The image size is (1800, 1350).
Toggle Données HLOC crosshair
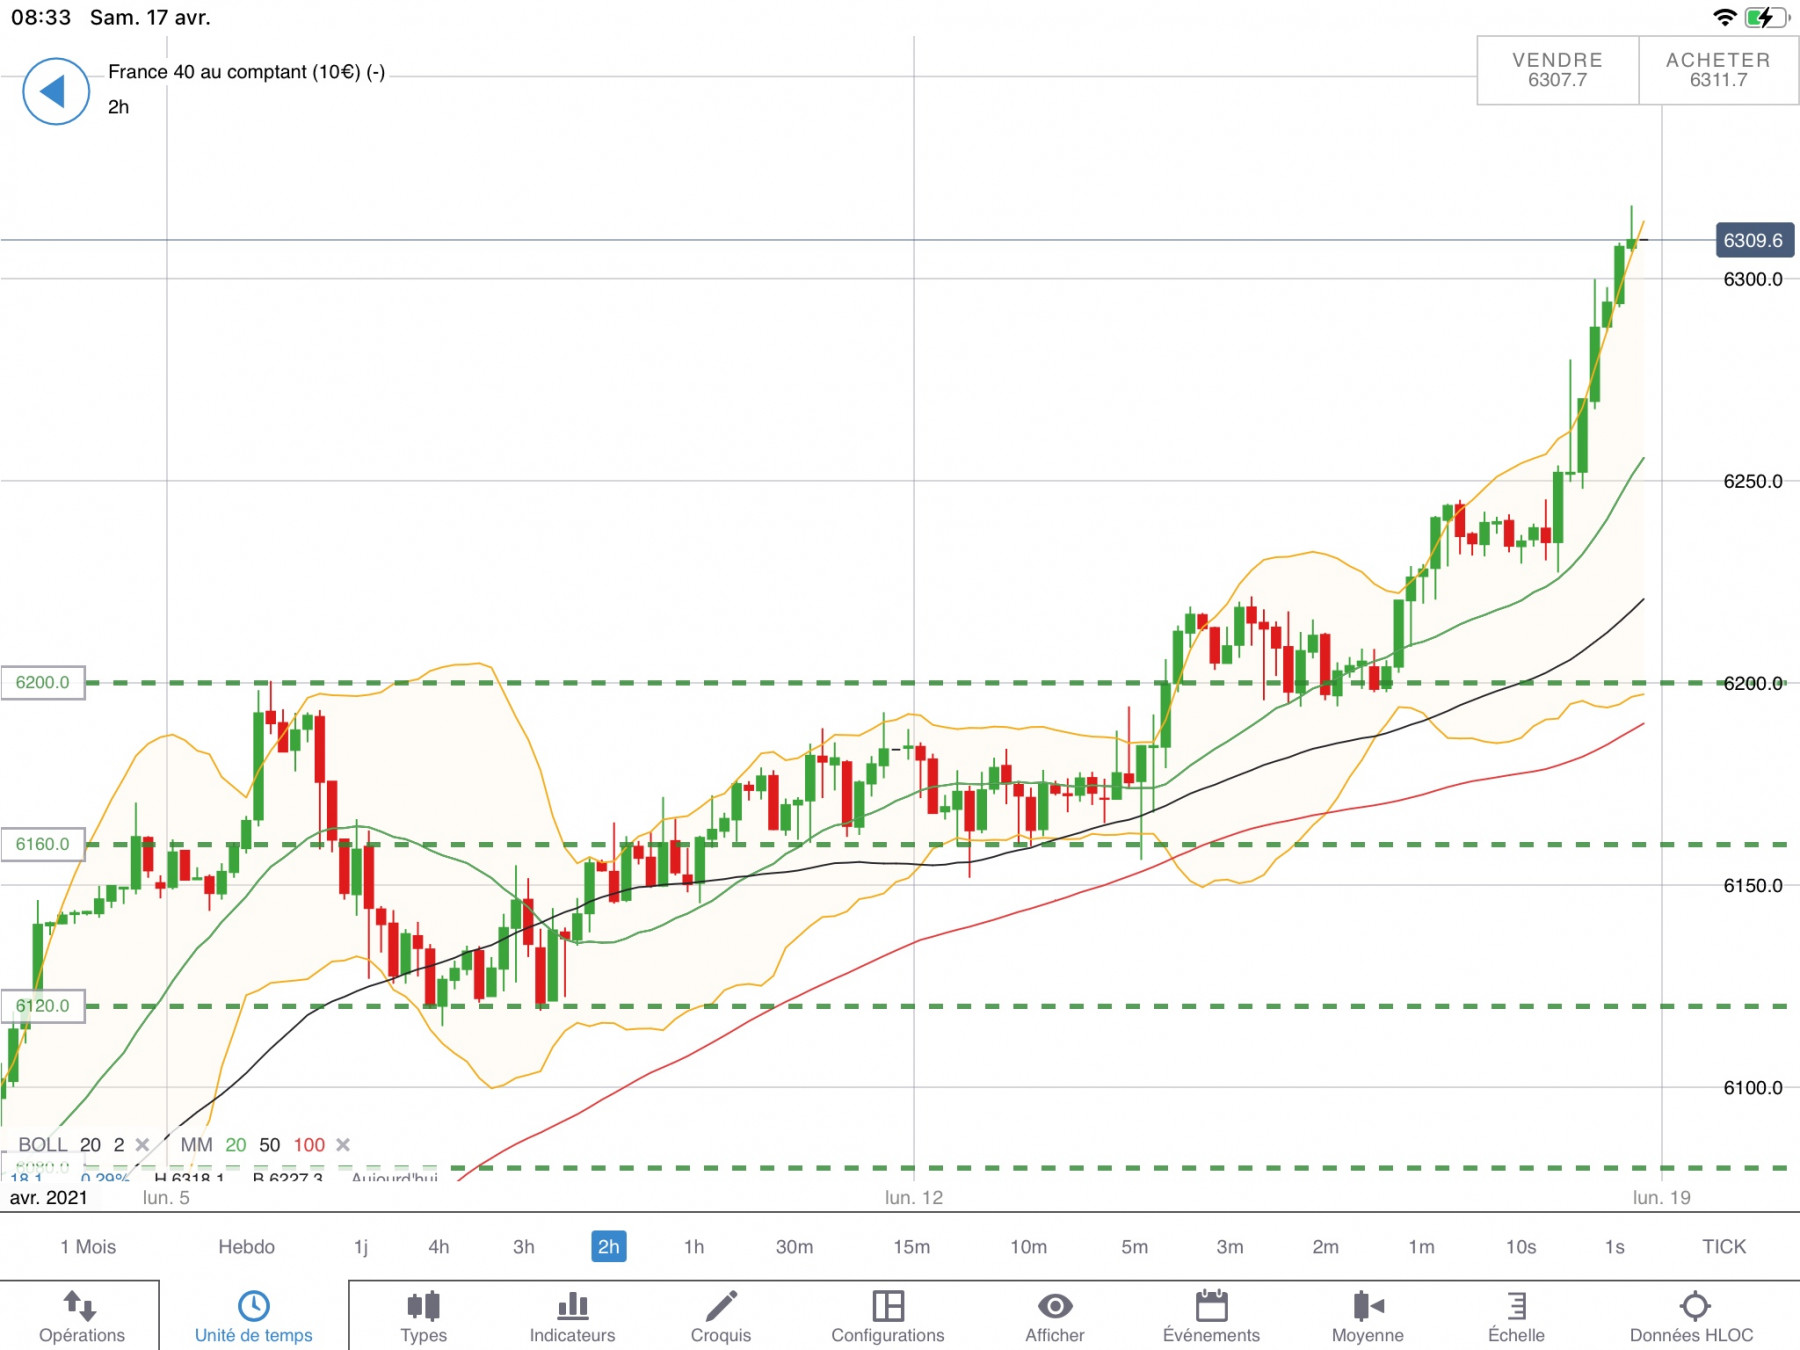click(1694, 1305)
